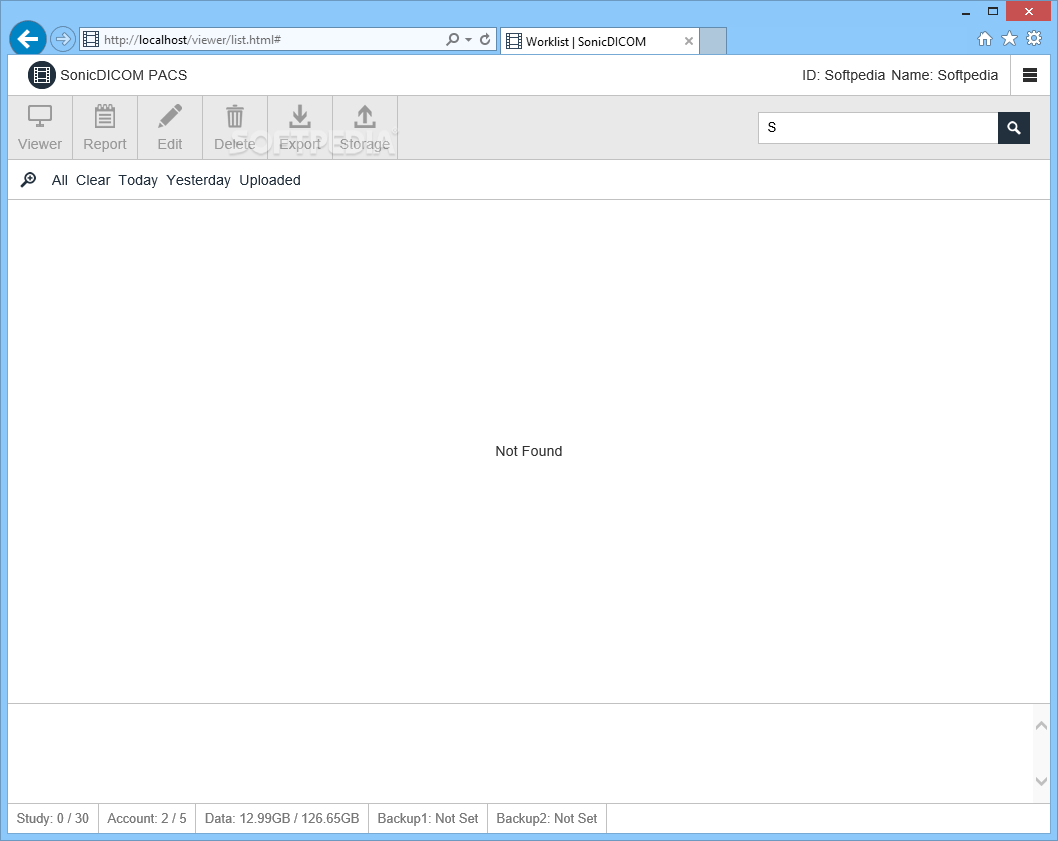The height and width of the screenshot is (841, 1058).
Task: Click 'Account: 2 / 5' status entry
Action: click(147, 818)
